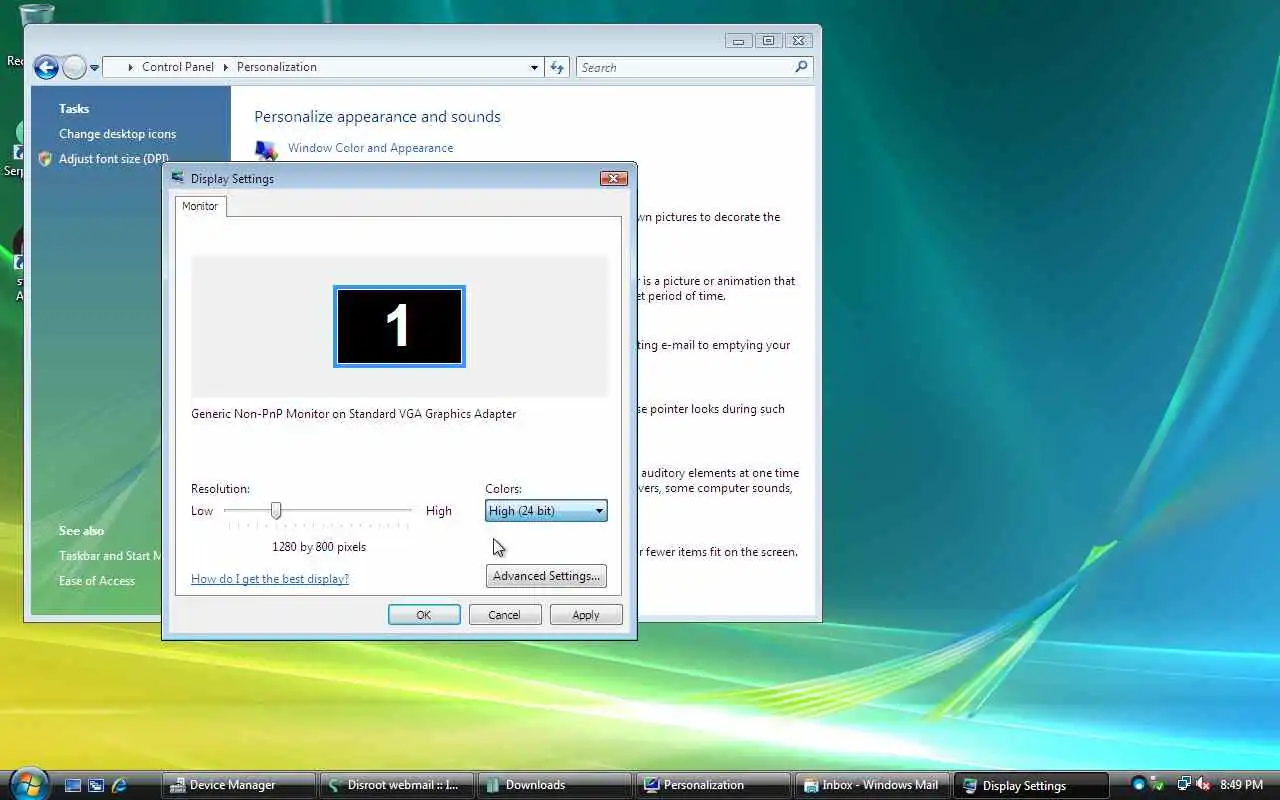Launch Internet Explorer from quick launch
1280x800 pixels.
click(x=120, y=786)
